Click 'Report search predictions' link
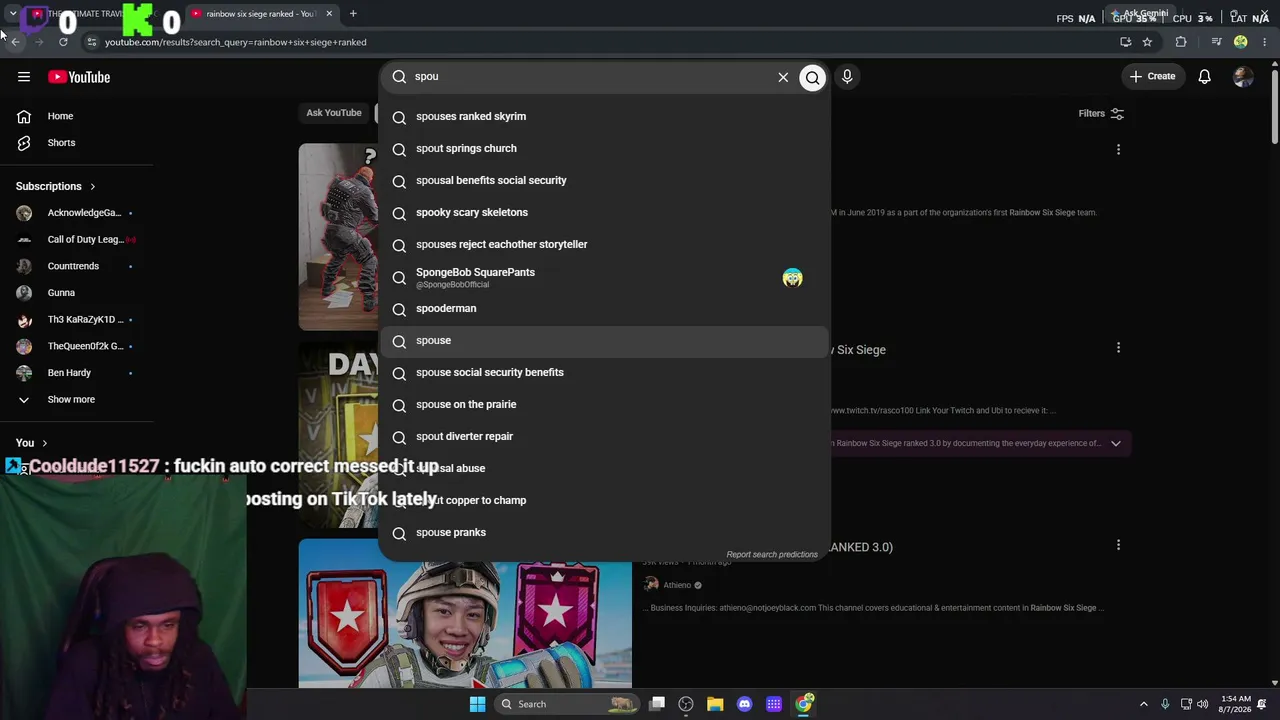 pyautogui.click(x=772, y=554)
